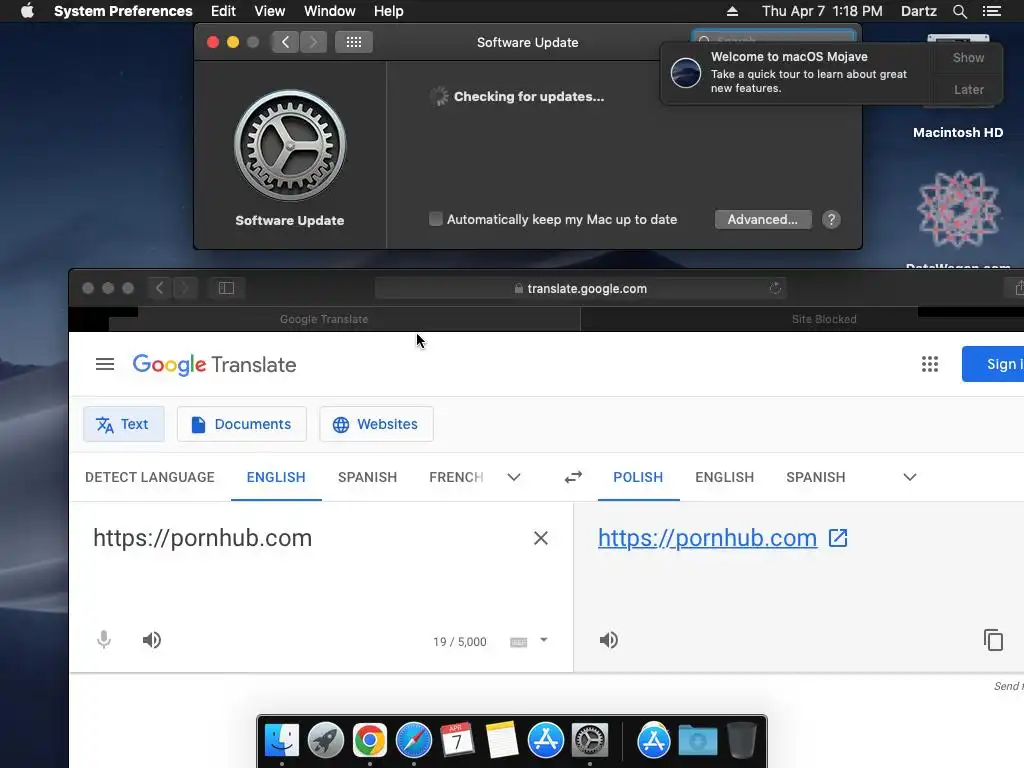Open the Edit menu
The image size is (1024, 768).
pyautogui.click(x=223, y=11)
